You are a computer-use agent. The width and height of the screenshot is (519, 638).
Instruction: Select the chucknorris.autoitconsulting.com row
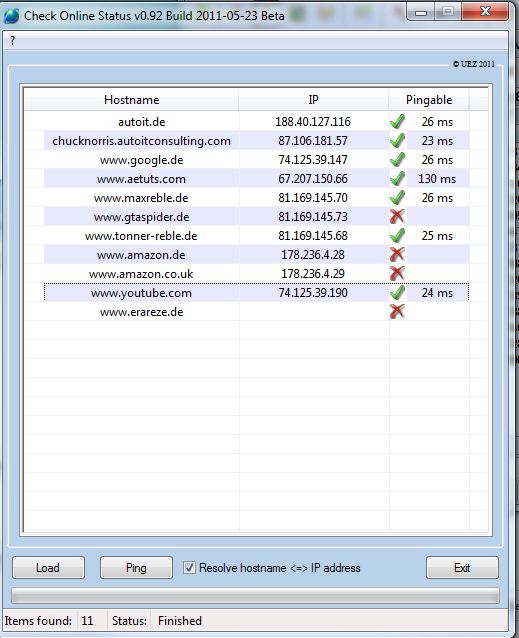(256, 141)
